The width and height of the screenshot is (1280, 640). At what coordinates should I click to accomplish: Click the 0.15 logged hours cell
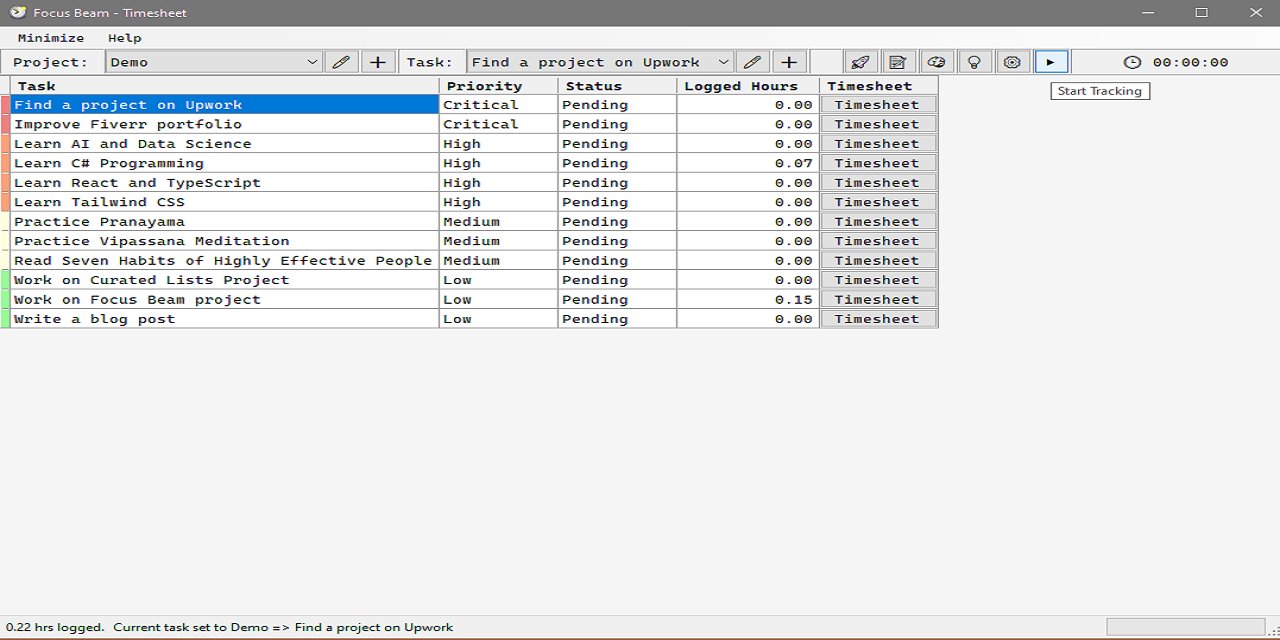point(748,300)
